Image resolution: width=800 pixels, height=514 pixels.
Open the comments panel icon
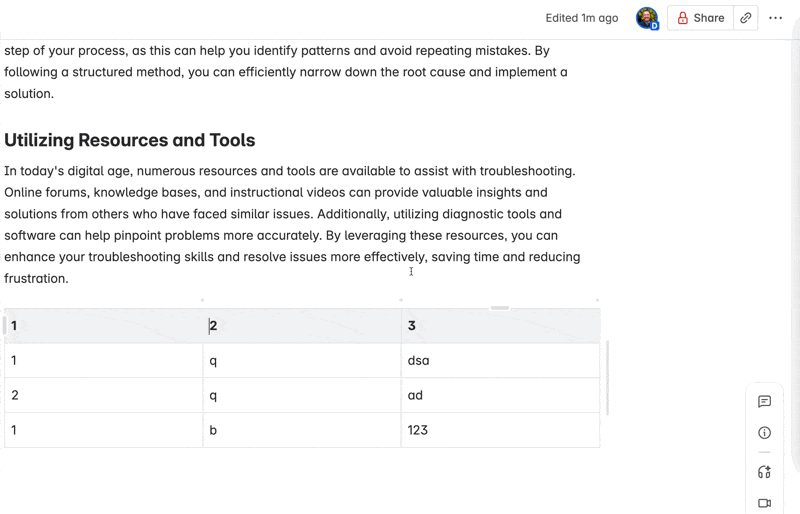(x=764, y=402)
